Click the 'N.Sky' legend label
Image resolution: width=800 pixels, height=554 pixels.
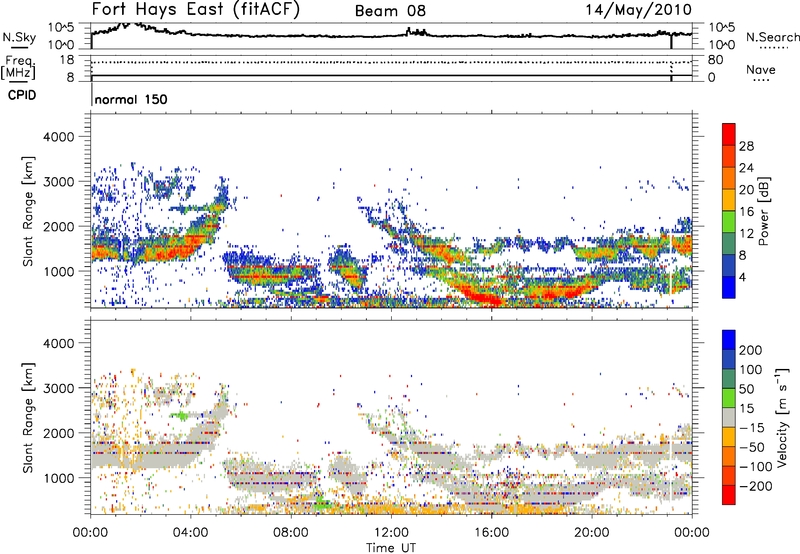19,37
